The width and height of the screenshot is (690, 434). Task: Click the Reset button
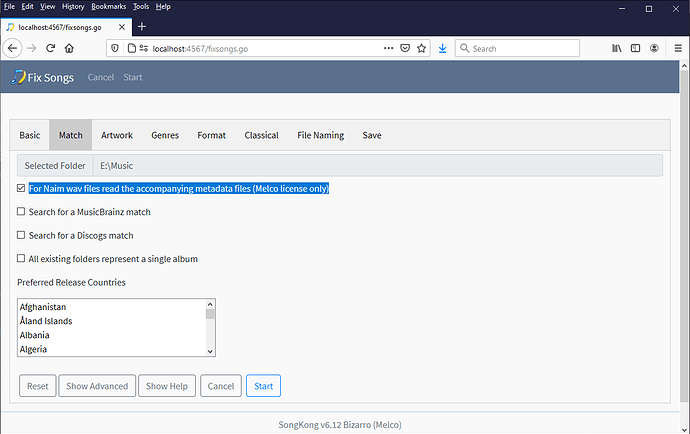[37, 386]
